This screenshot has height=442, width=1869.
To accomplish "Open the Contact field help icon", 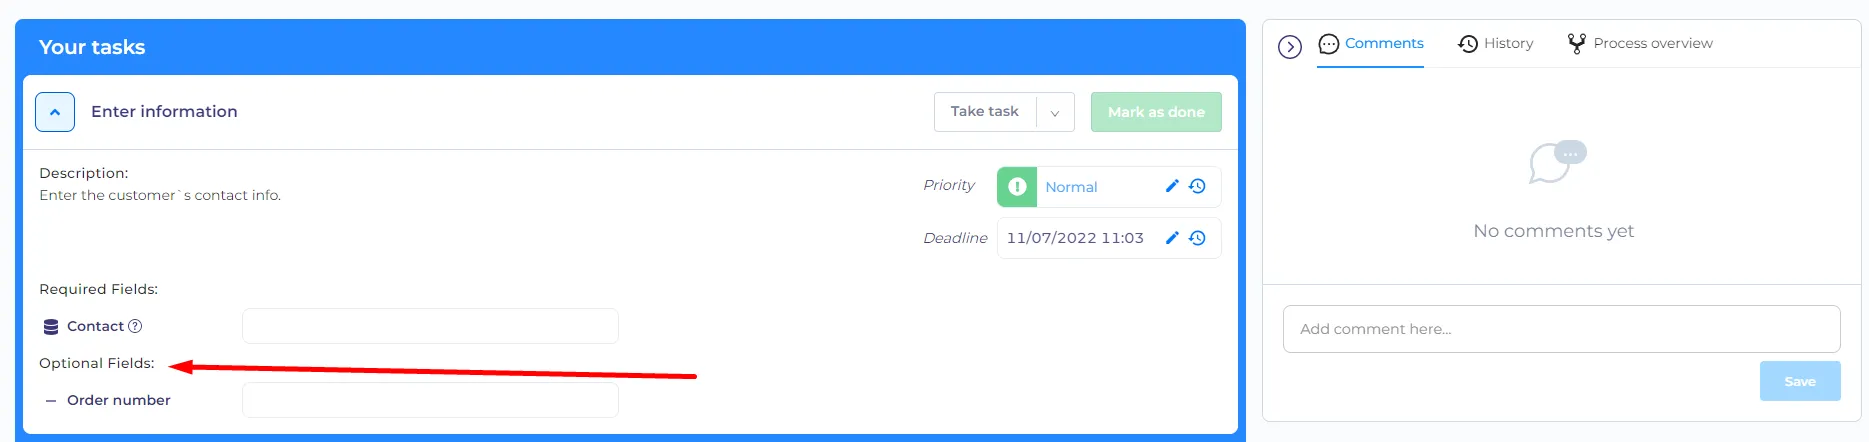I will pos(135,326).
